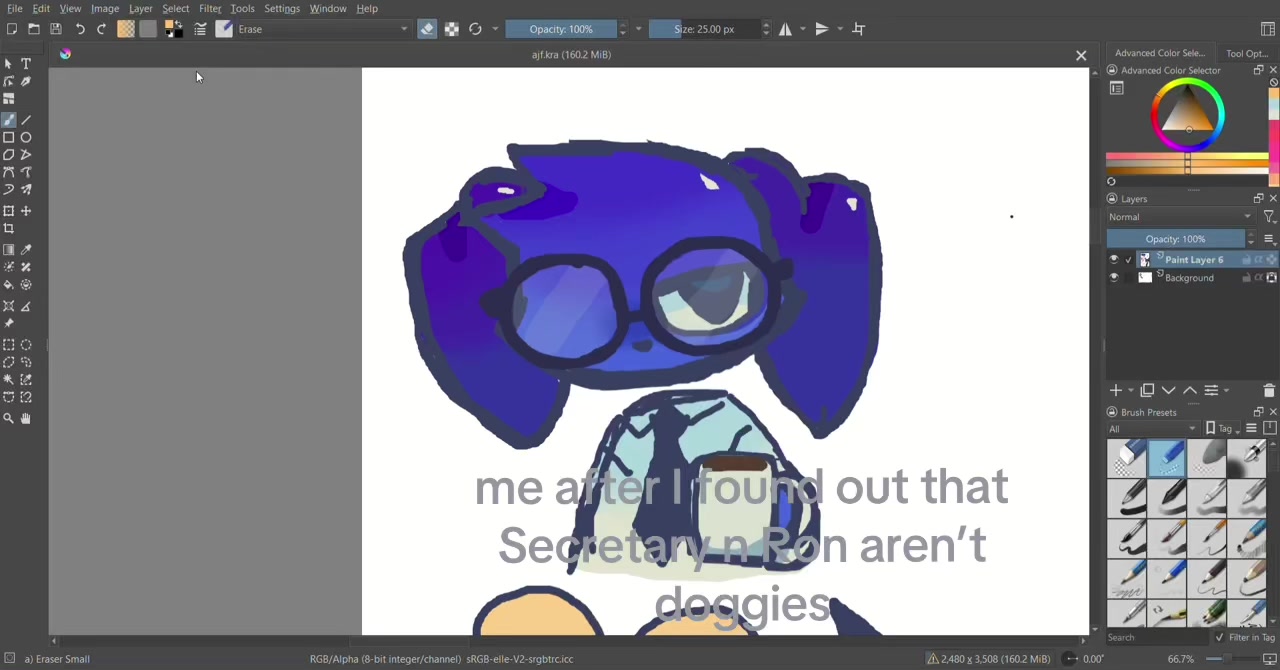The height and width of the screenshot is (670, 1280).
Task: Delete layer with trash icon
Action: (x=1269, y=390)
